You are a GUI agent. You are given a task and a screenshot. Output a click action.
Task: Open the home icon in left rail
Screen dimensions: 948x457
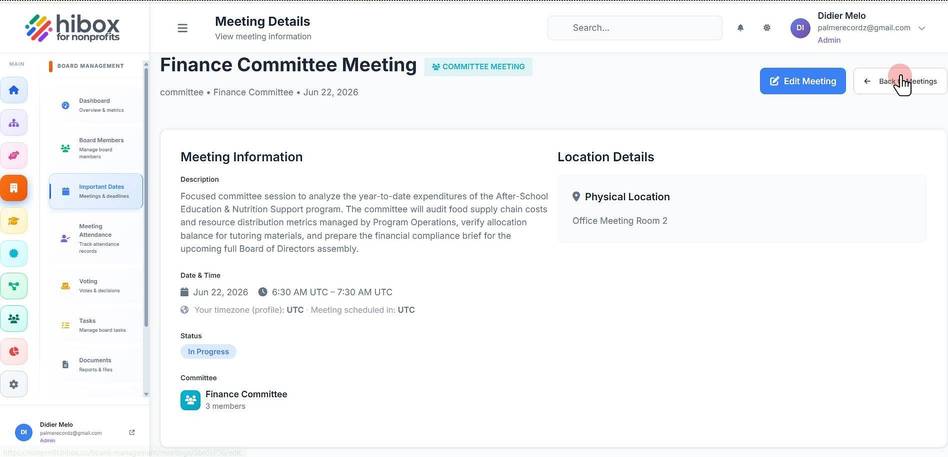point(14,90)
